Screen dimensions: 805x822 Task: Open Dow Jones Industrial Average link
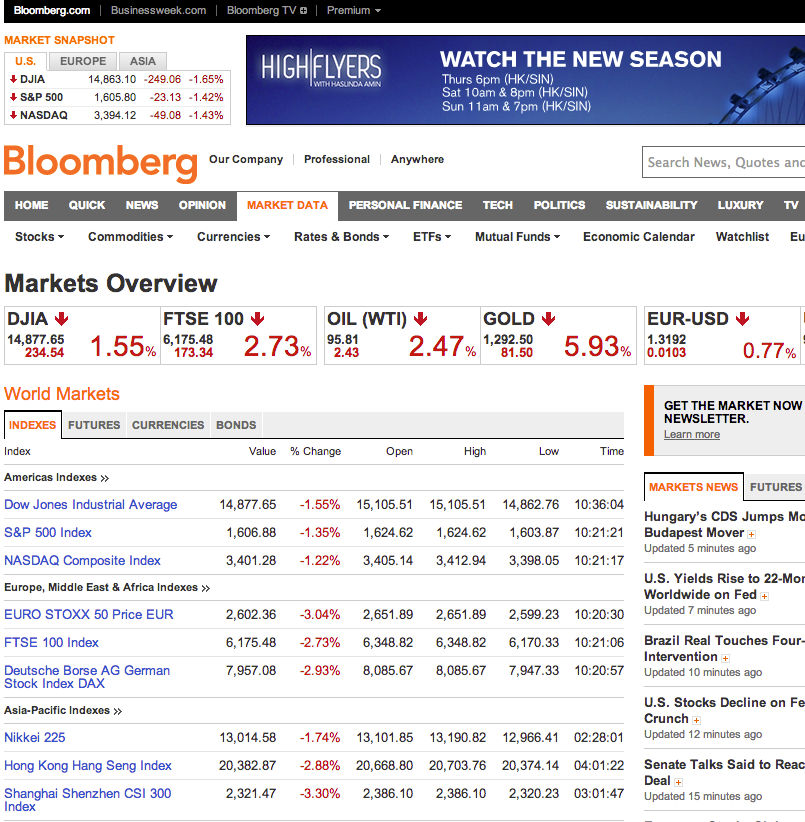[x=91, y=504]
